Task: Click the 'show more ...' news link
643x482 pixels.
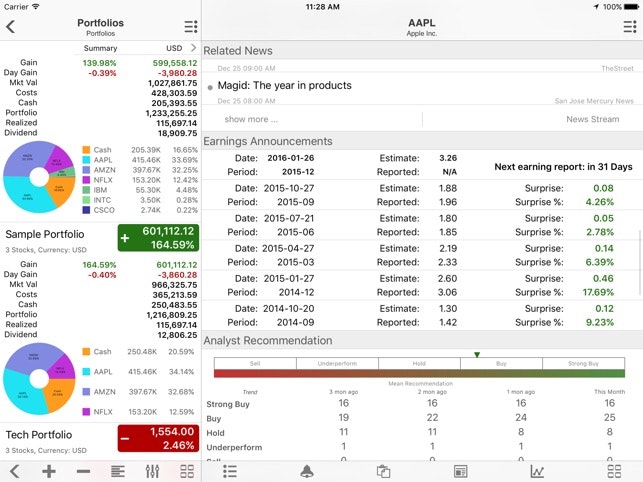Action: click(251, 119)
